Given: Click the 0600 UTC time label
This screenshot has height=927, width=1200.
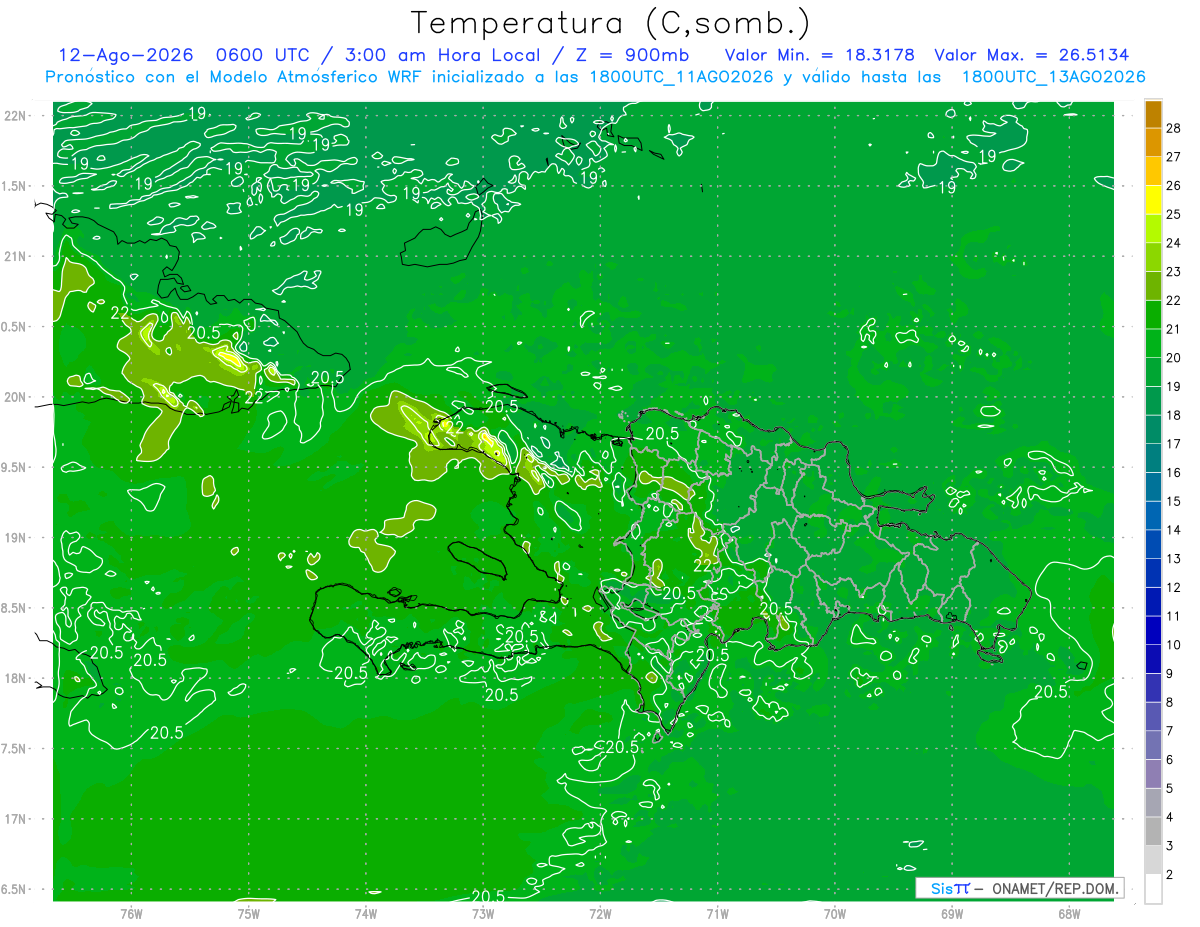Looking at the screenshot, I should pos(267,55).
